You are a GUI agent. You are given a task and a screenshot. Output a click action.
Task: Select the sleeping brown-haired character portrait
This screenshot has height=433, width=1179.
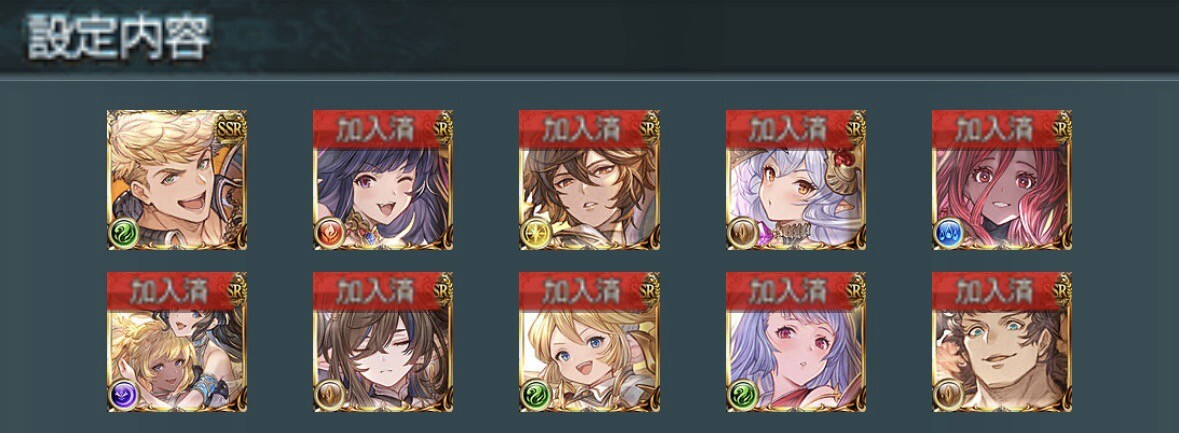tap(383, 342)
